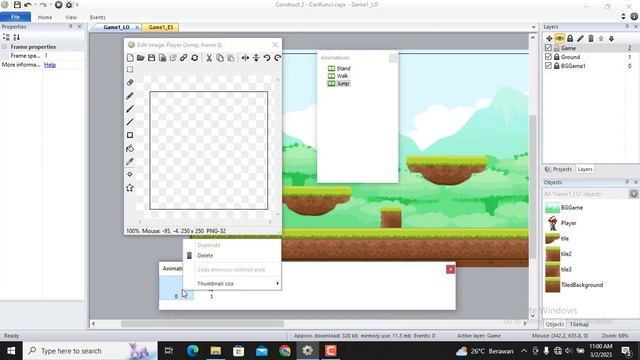Click the image editor vertical scrollbar
This screenshot has height=360, width=640.
click(278, 147)
